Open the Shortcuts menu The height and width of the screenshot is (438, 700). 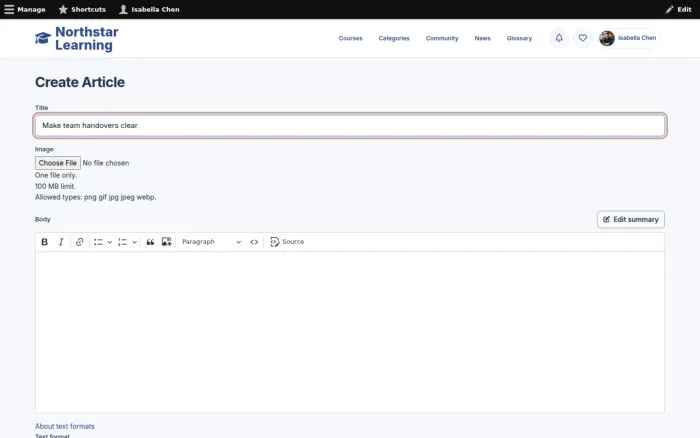(82, 9)
